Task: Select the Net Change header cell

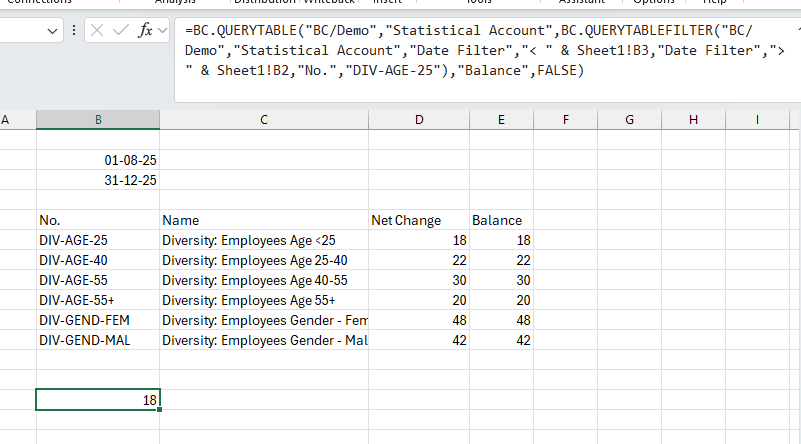Action: tap(419, 220)
